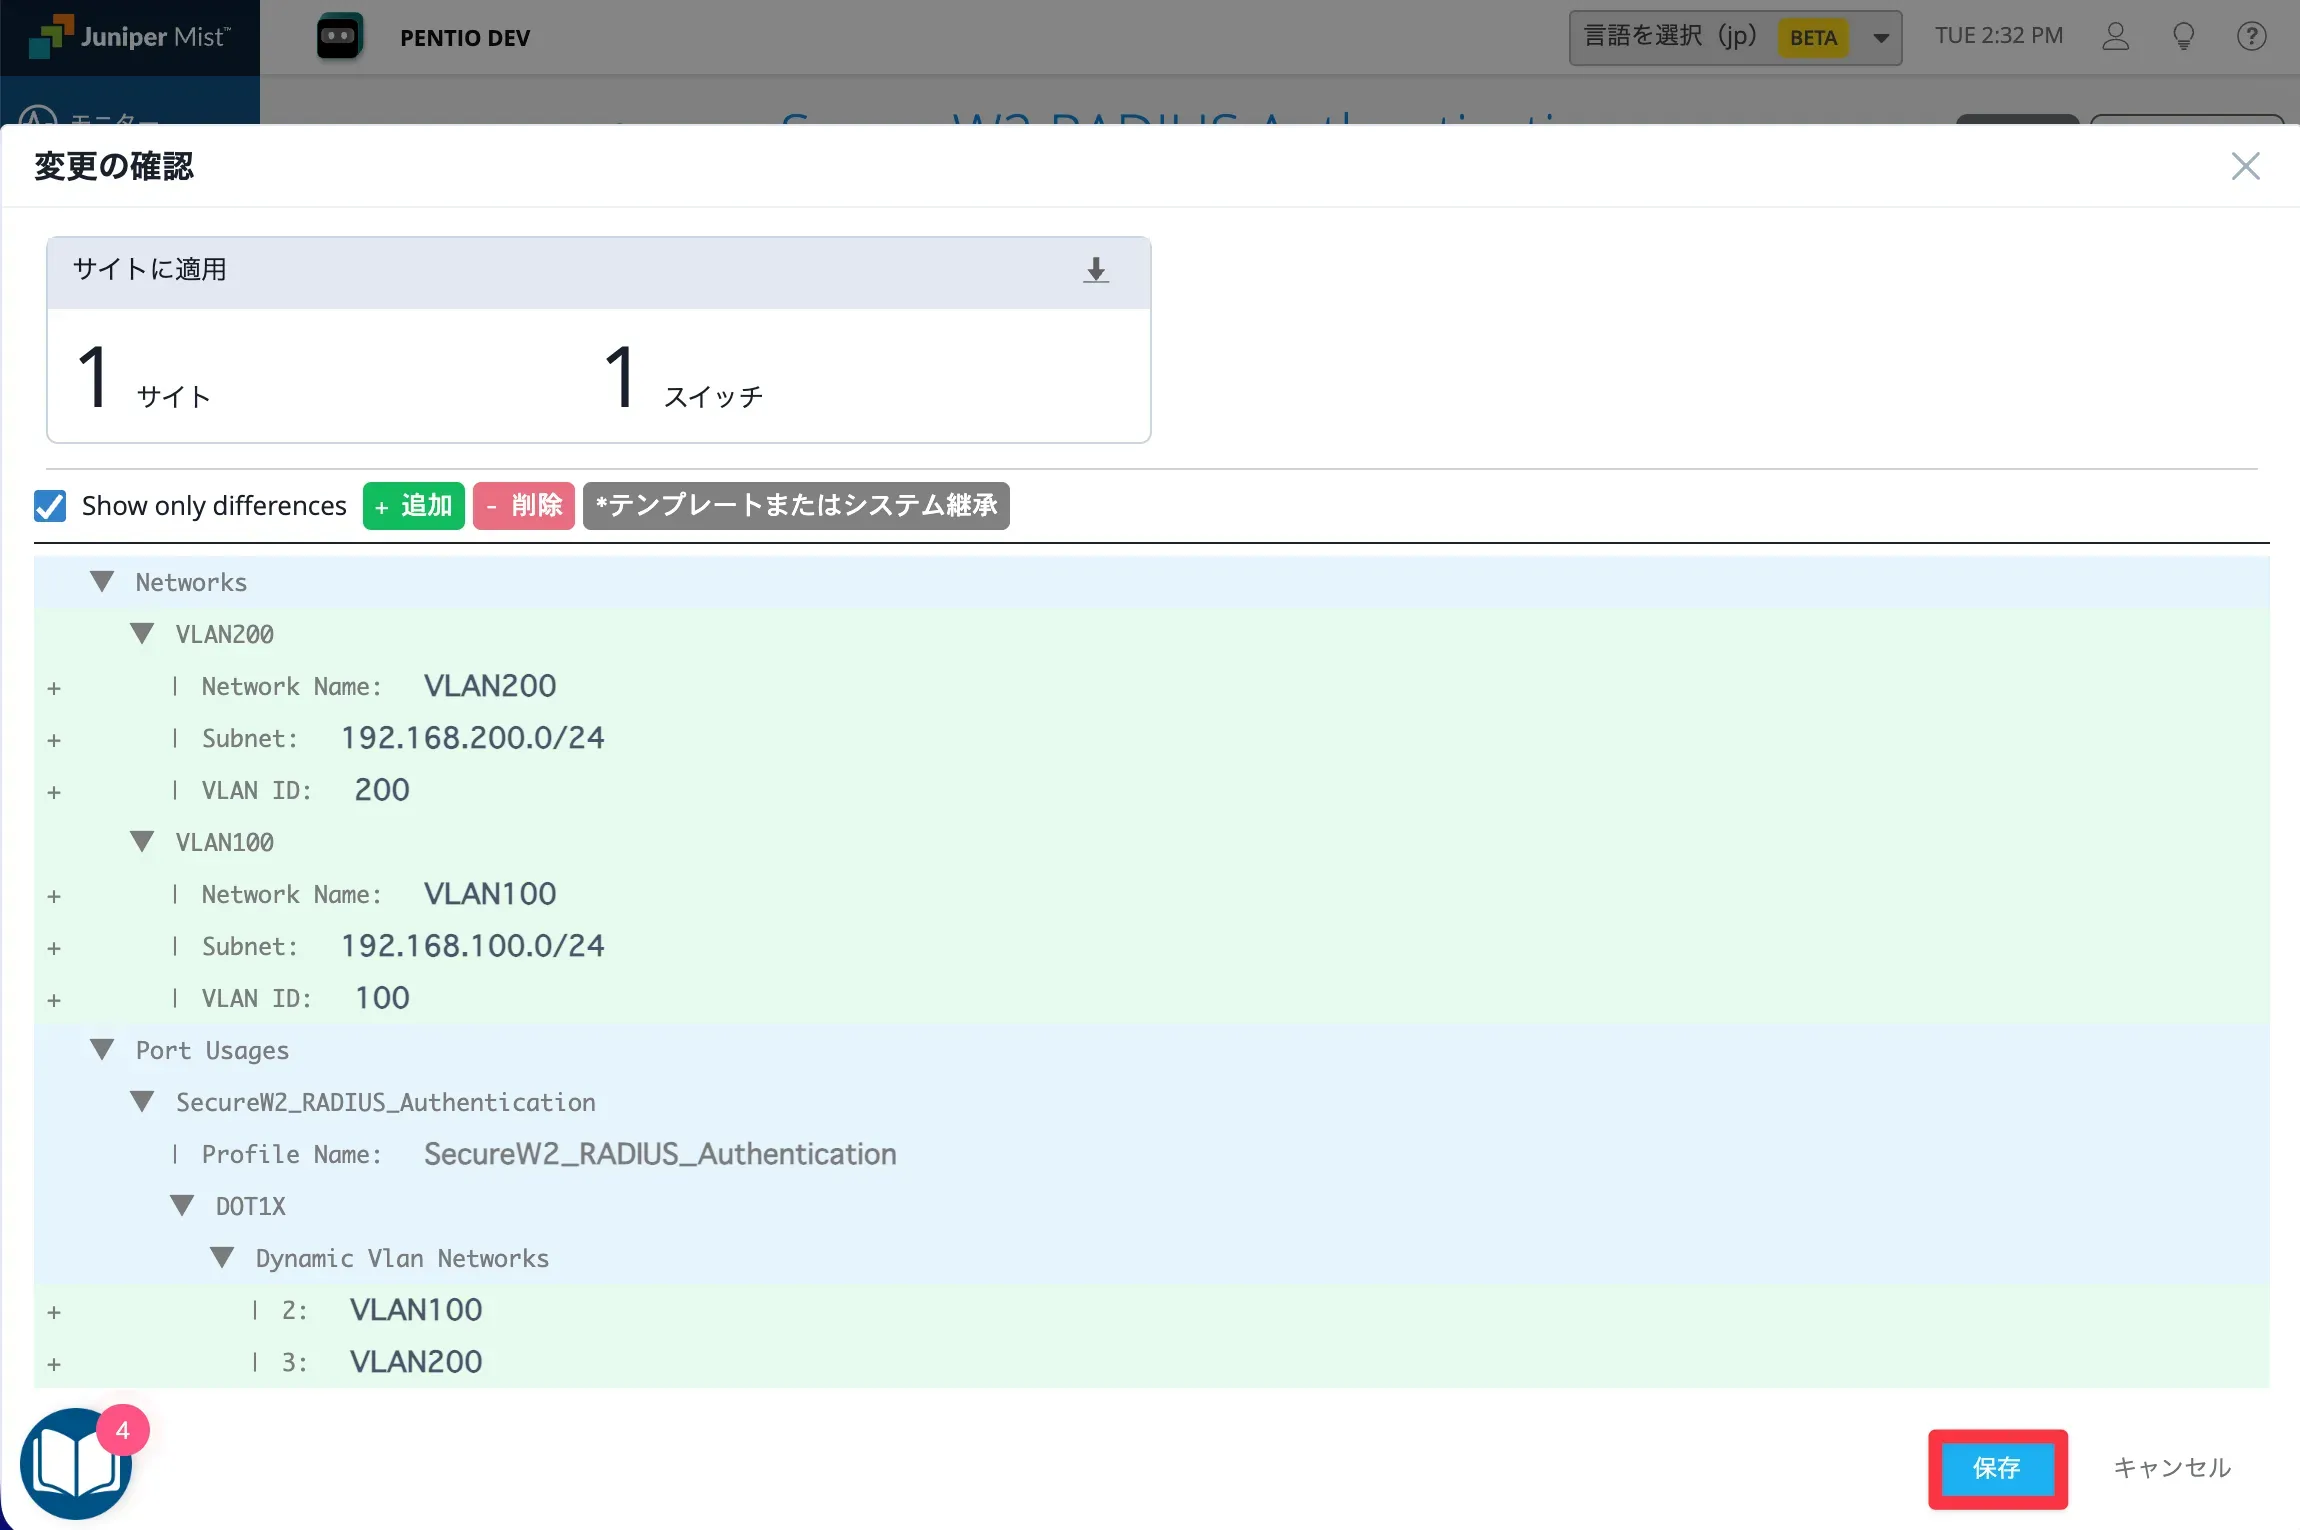Click the lightbulb what's new icon
Viewport: 2300px width, 1530px height.
tap(2184, 37)
